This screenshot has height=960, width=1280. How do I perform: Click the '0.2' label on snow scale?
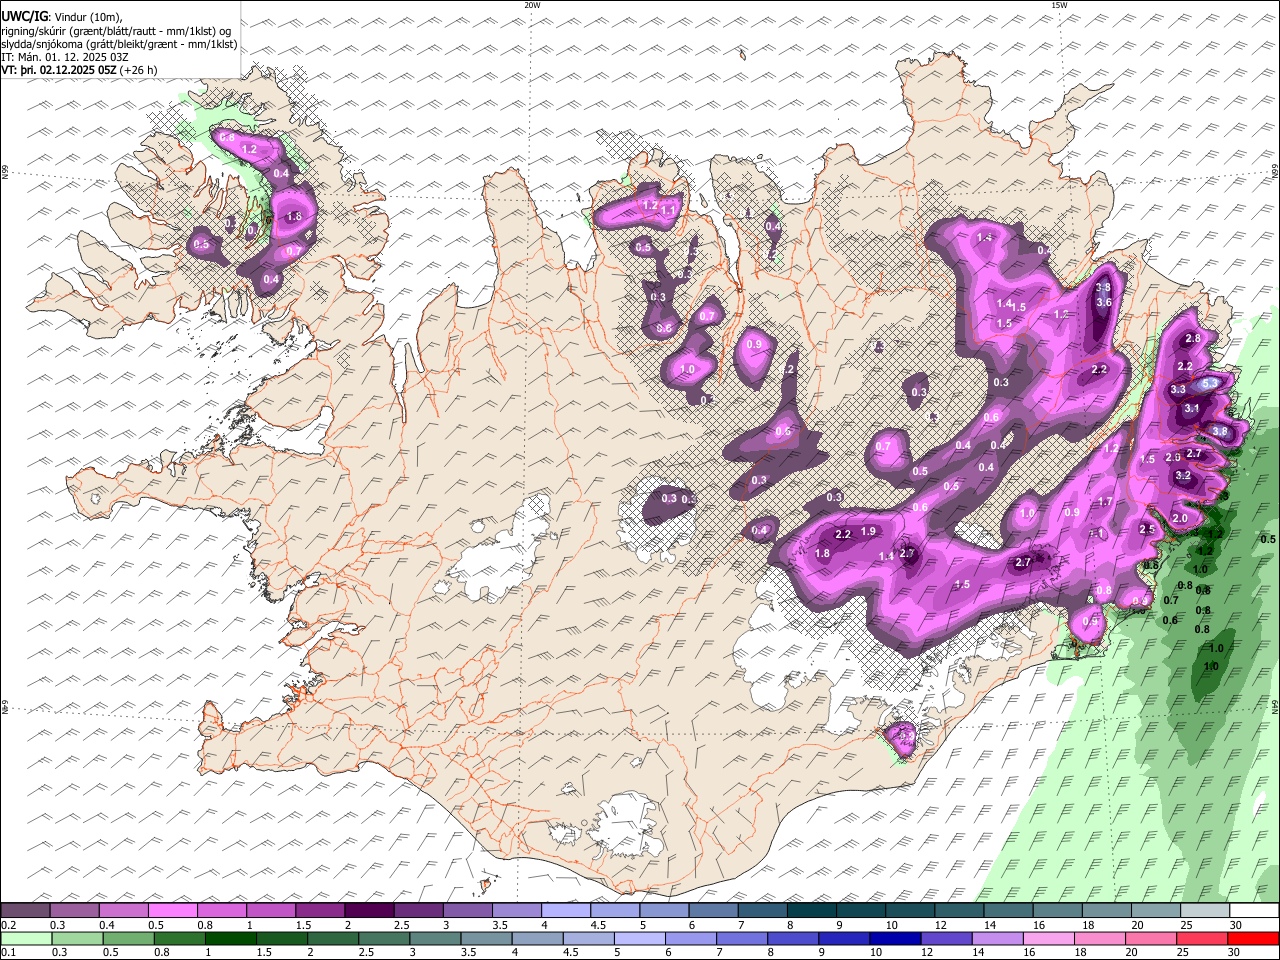pos(8,925)
